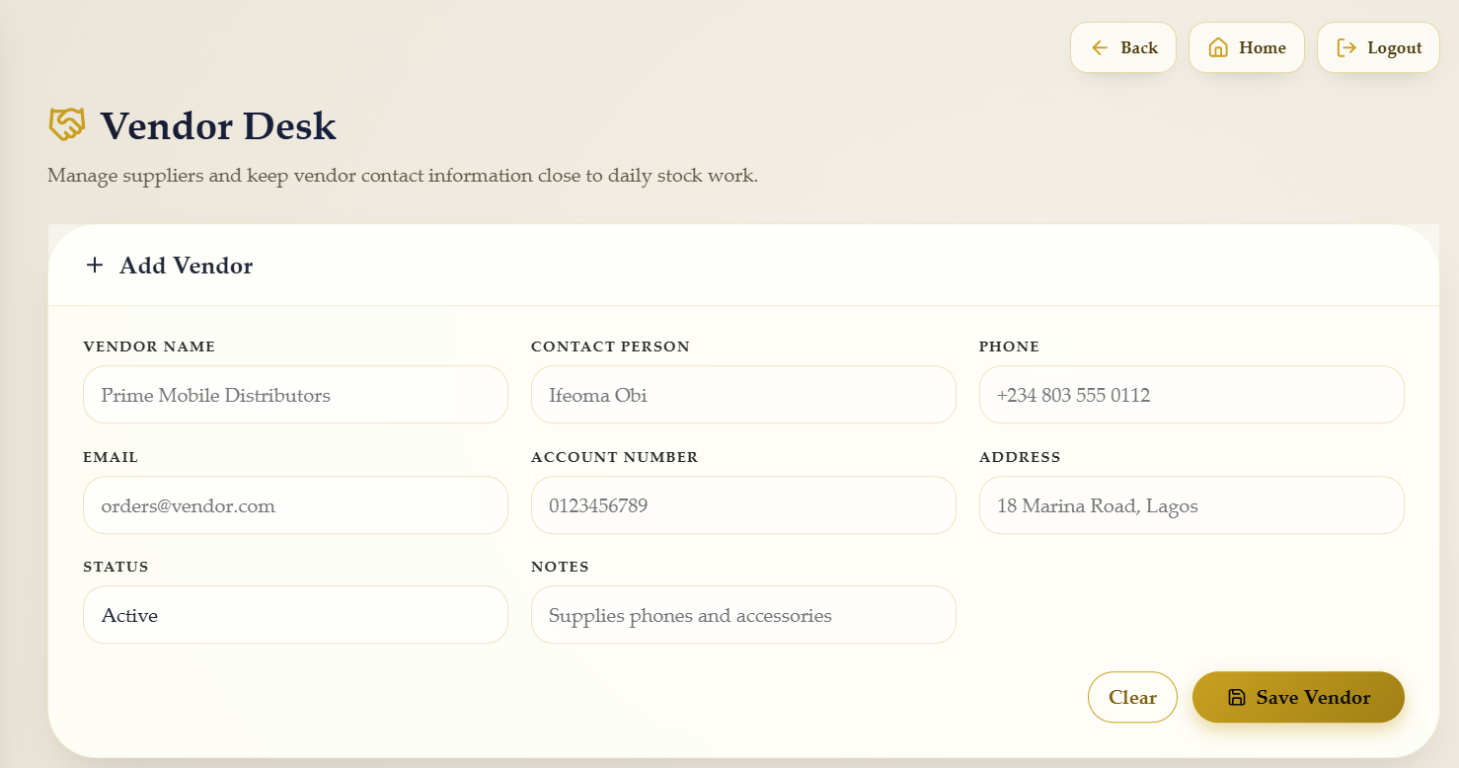This screenshot has width=1459, height=768.
Task: Click into the Email field
Action: tap(295, 505)
